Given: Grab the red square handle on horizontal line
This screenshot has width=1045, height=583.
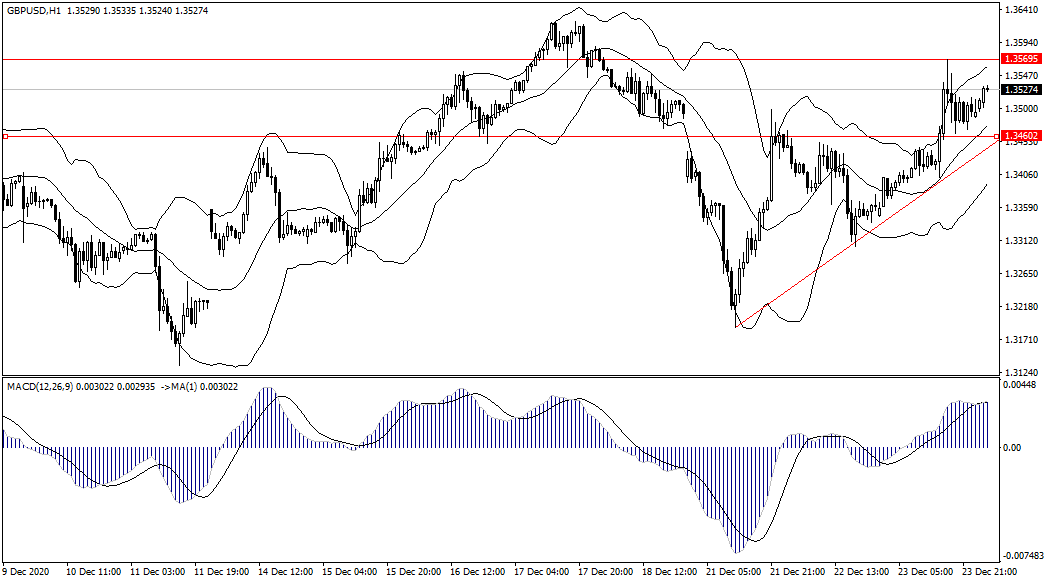Looking at the screenshot, I should [5, 136].
